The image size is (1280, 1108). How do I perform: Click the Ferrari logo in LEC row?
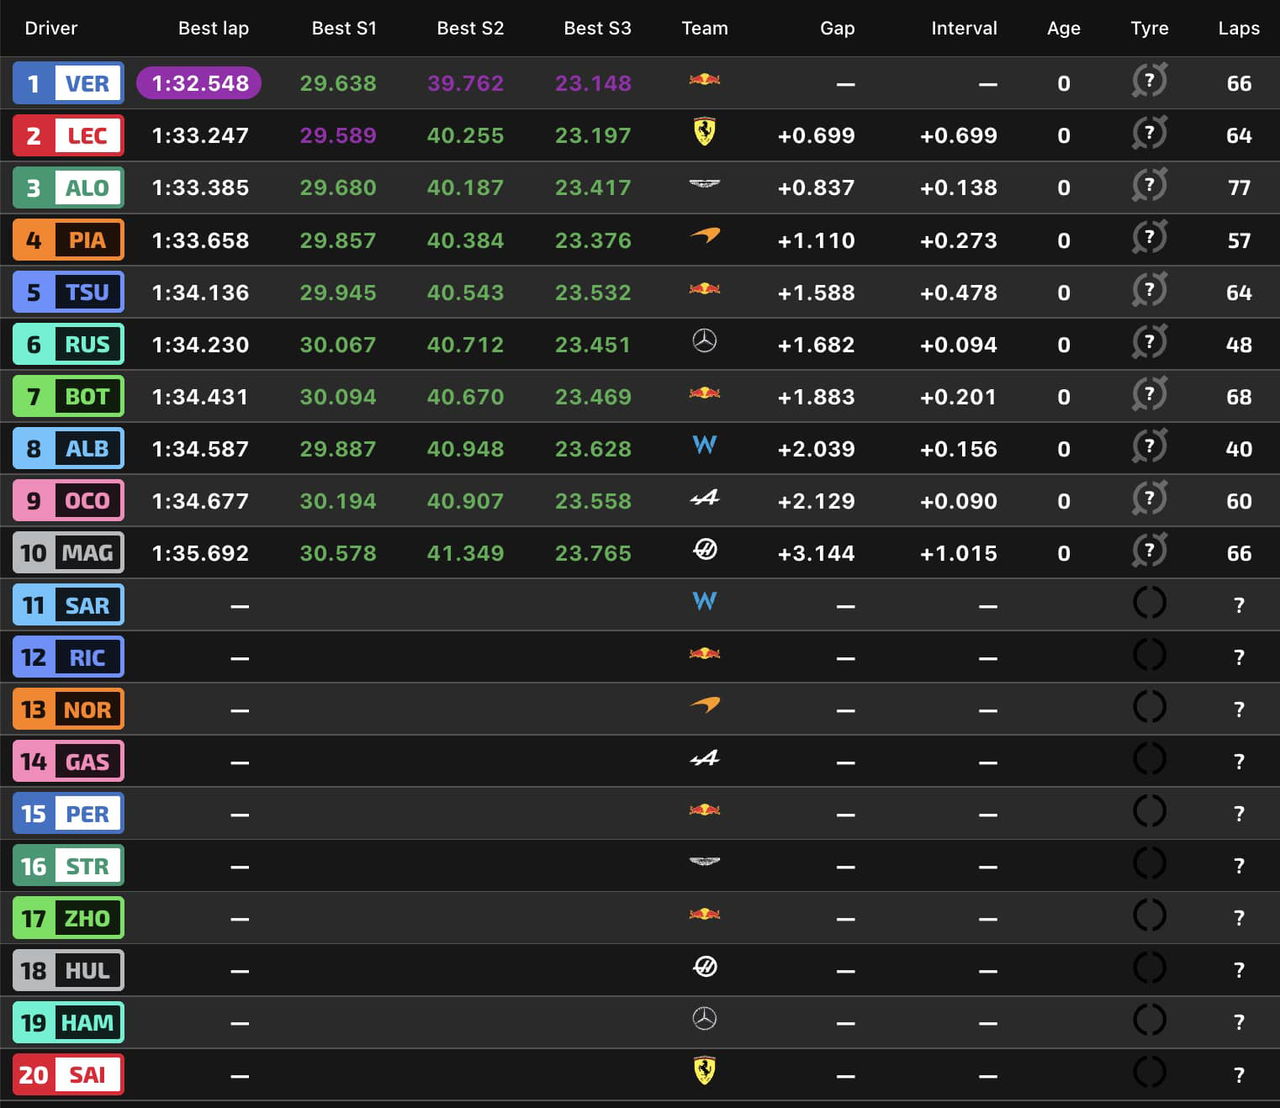click(705, 132)
